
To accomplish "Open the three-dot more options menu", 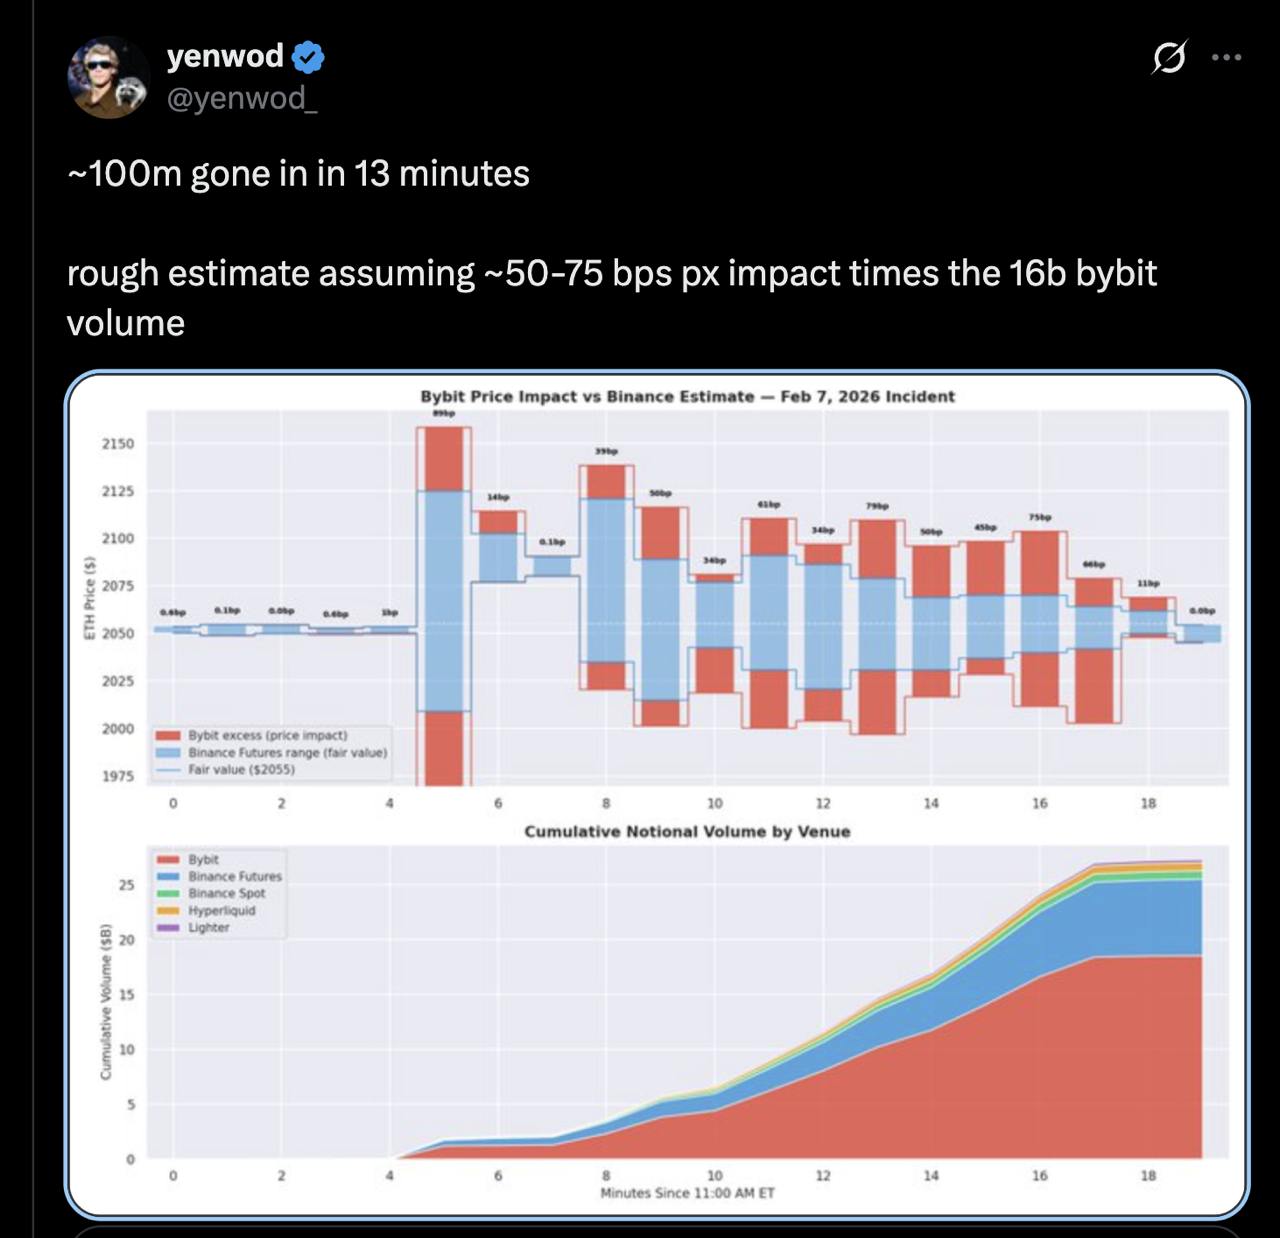I will [x=1226, y=58].
